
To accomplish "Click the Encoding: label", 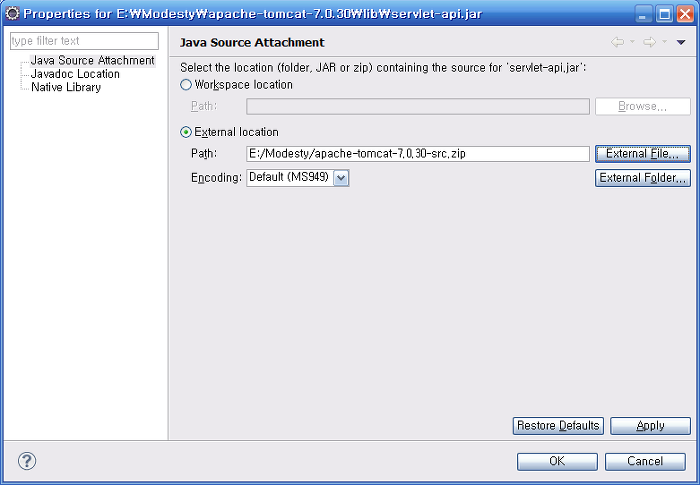I will click(x=216, y=178).
